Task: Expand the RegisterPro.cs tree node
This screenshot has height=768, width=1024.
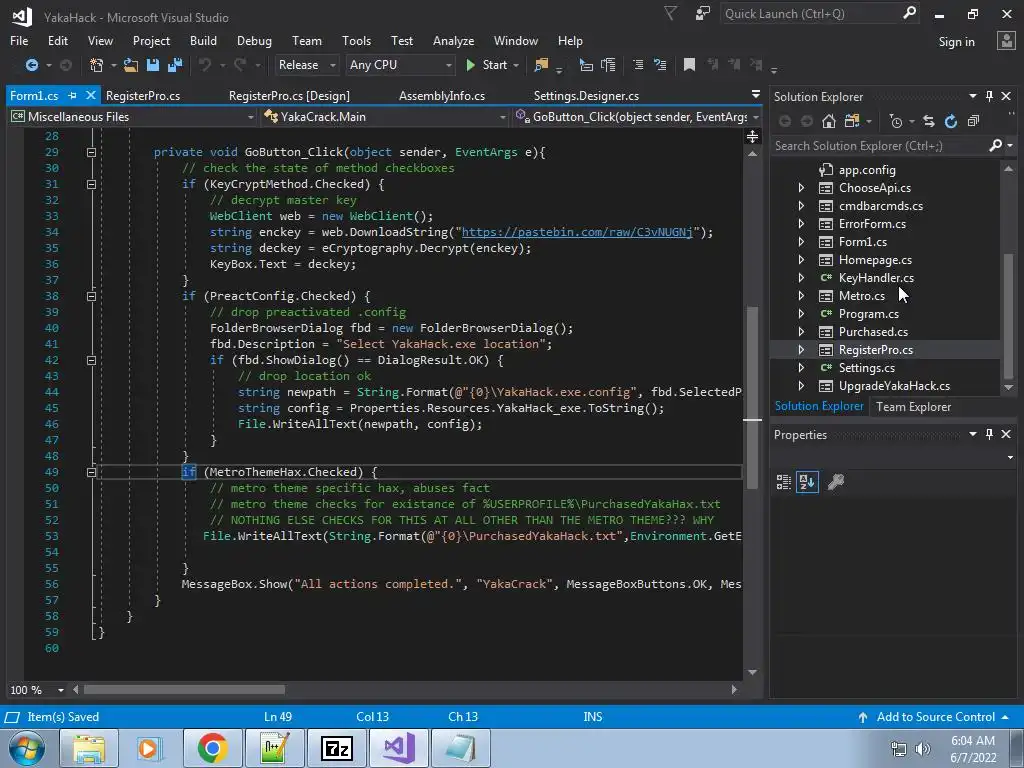Action: [801, 349]
